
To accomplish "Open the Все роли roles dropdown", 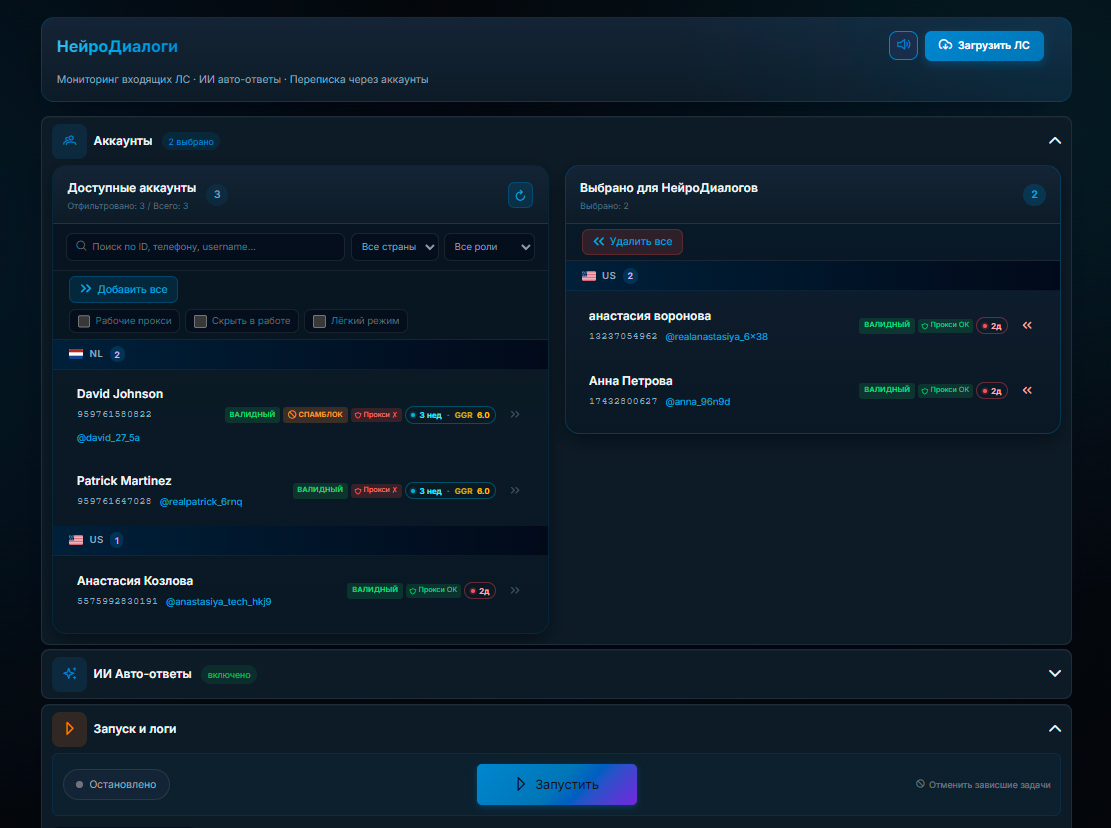I will point(489,247).
